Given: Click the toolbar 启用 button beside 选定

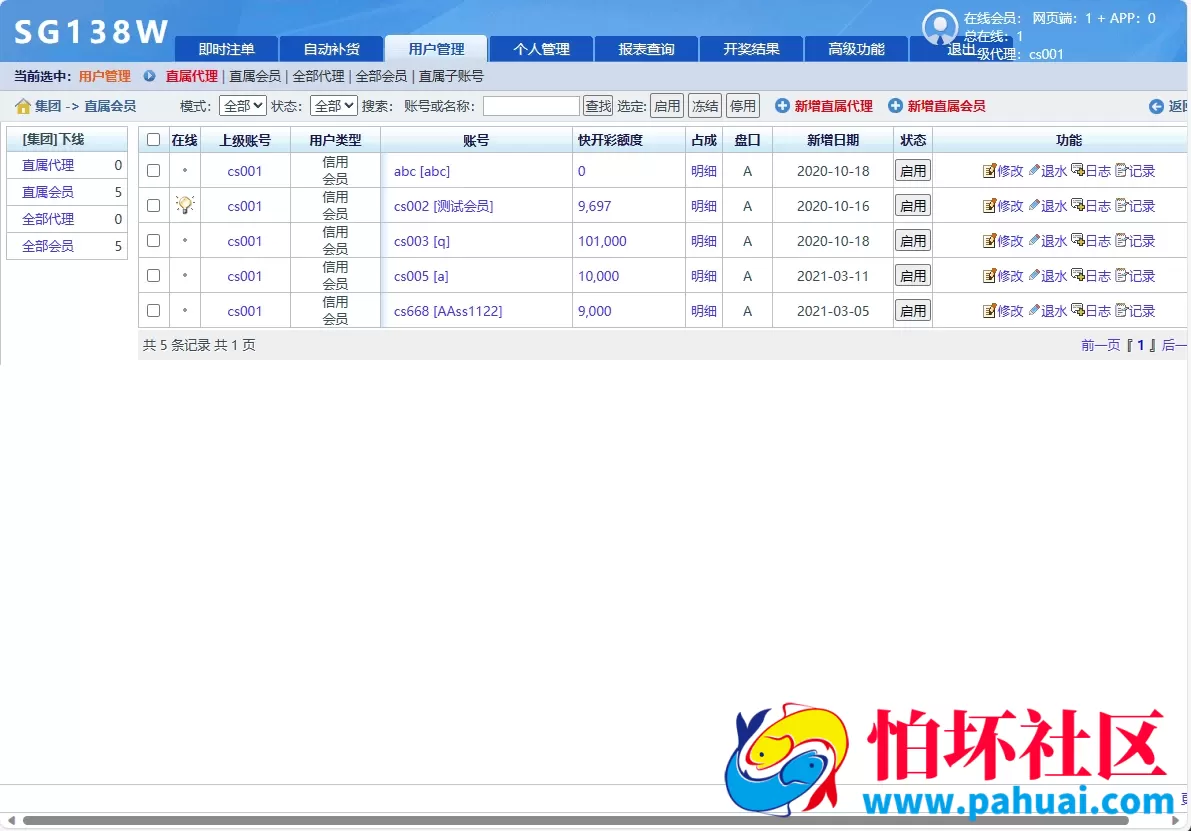Looking at the screenshot, I should tap(667, 106).
